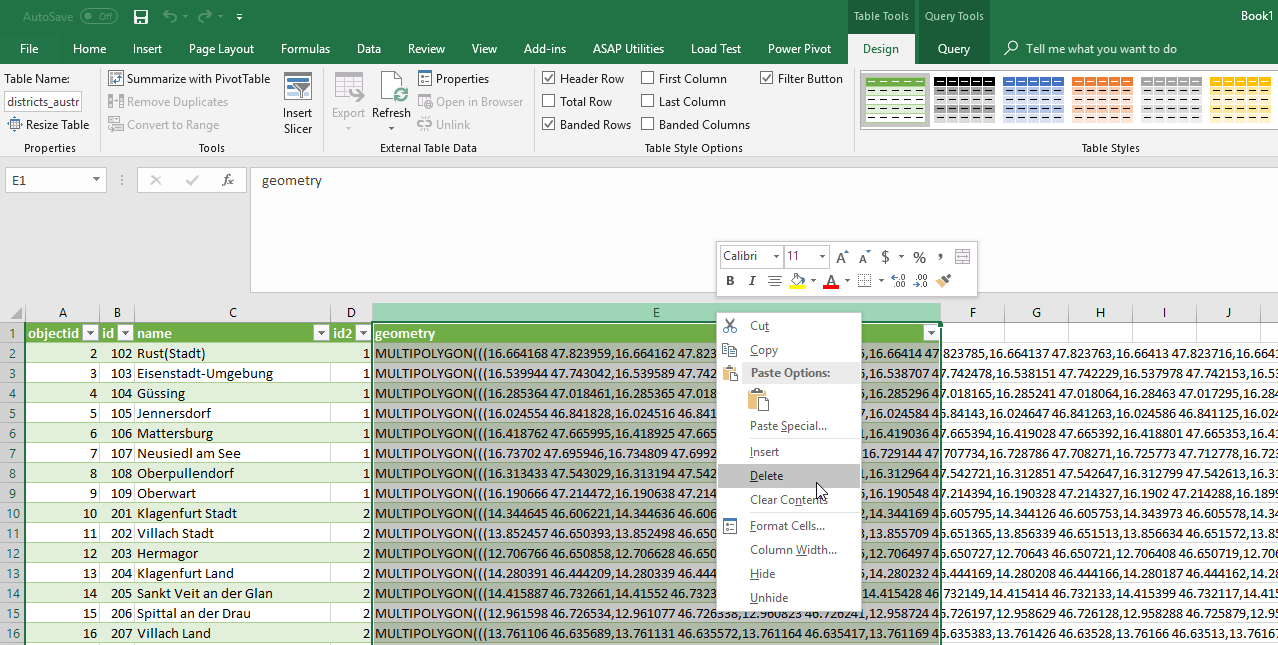This screenshot has height=645, width=1278.
Task: Click the Save icon in title bar
Action: [141, 17]
